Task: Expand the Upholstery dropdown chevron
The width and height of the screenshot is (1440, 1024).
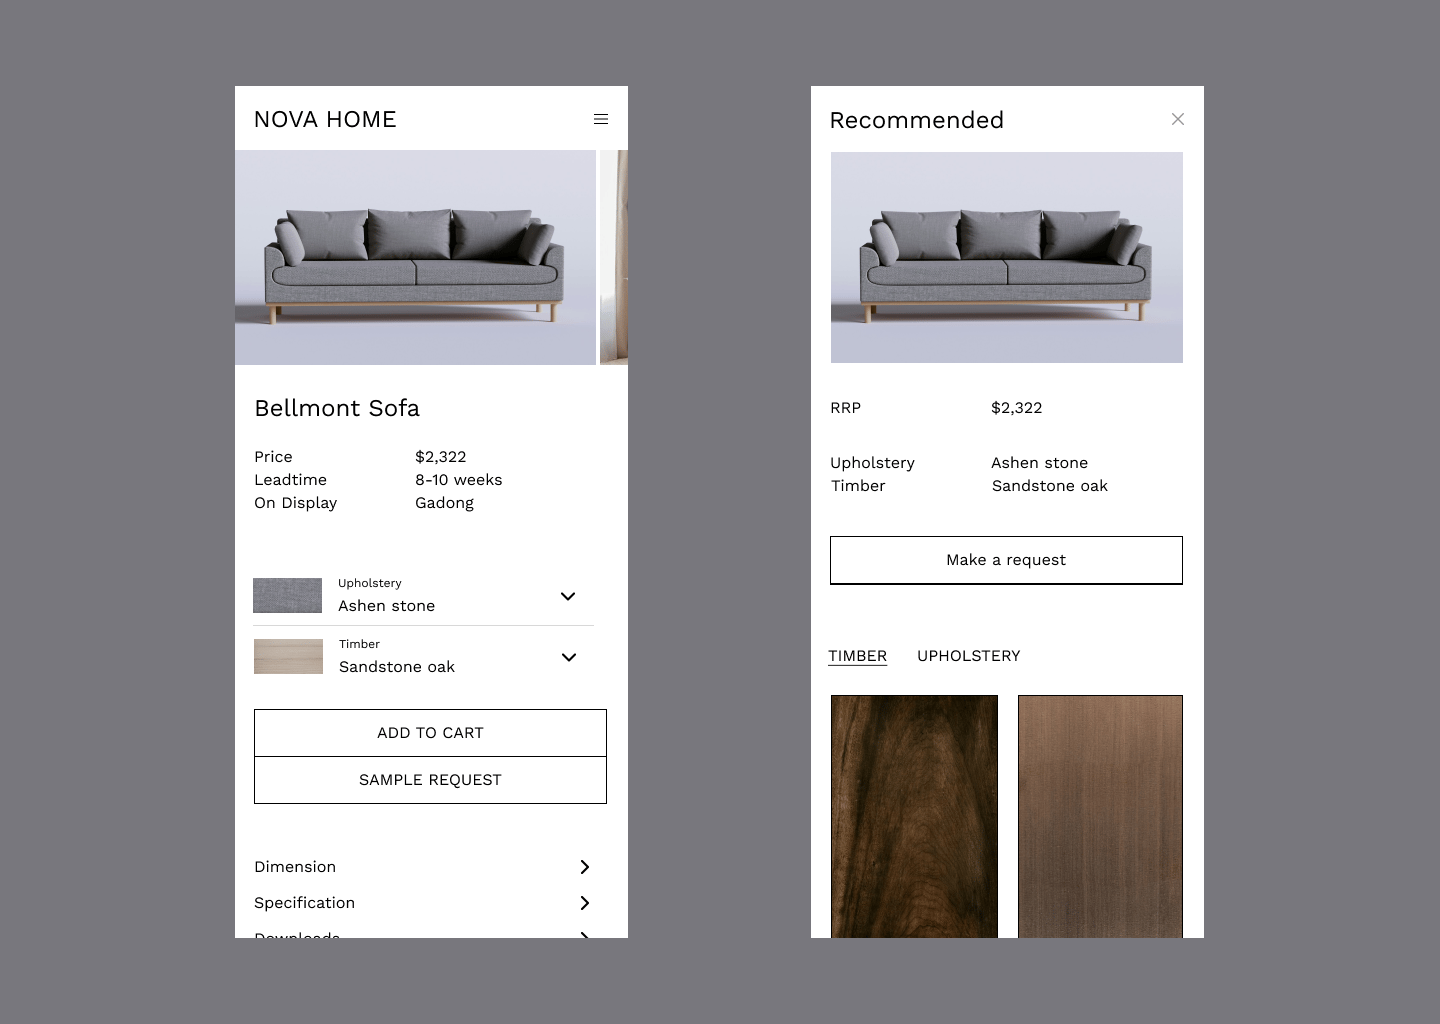Action: click(x=568, y=596)
